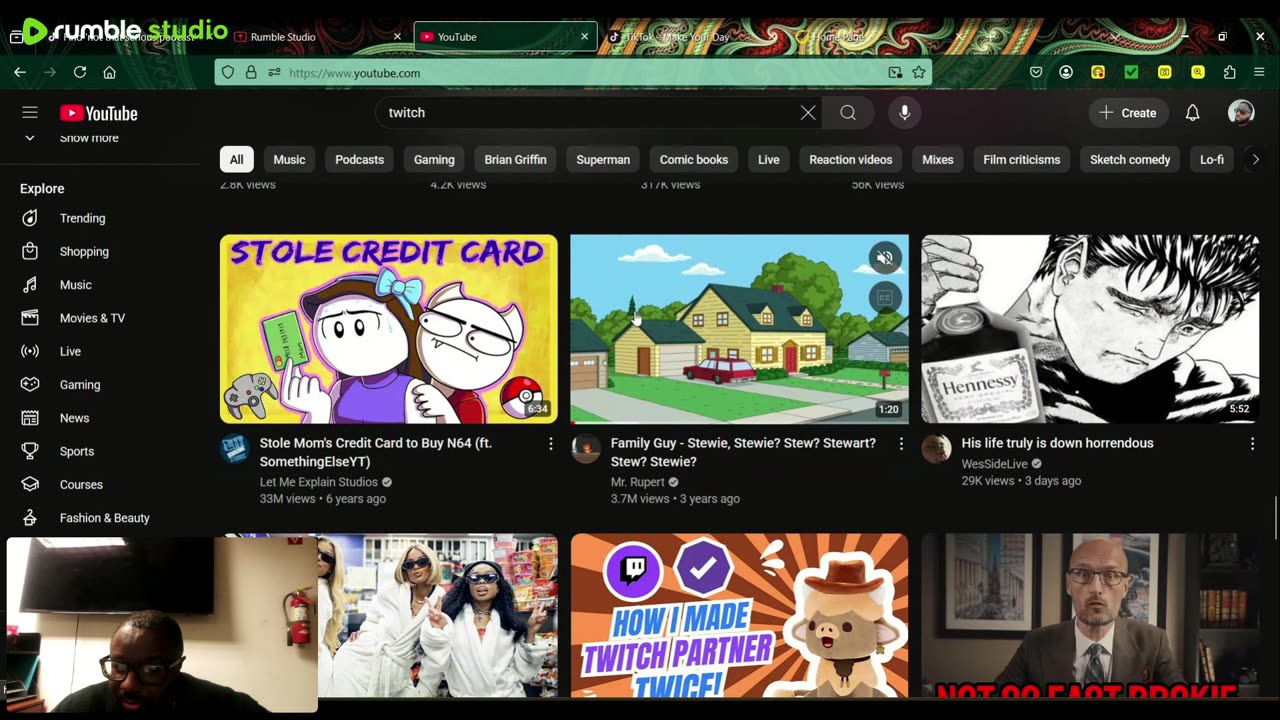
Task: Select the Sketch comedy filter chip
Action: pos(1130,159)
